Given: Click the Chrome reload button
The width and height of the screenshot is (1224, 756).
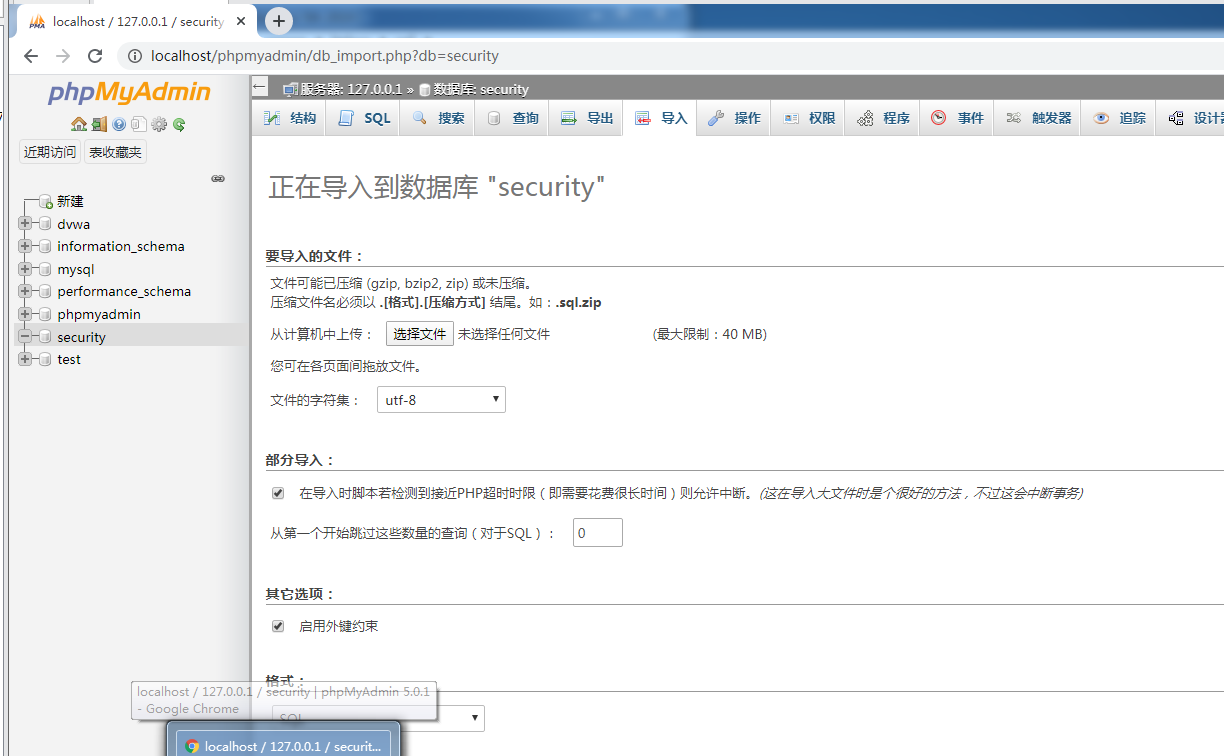Looking at the screenshot, I should pos(95,56).
